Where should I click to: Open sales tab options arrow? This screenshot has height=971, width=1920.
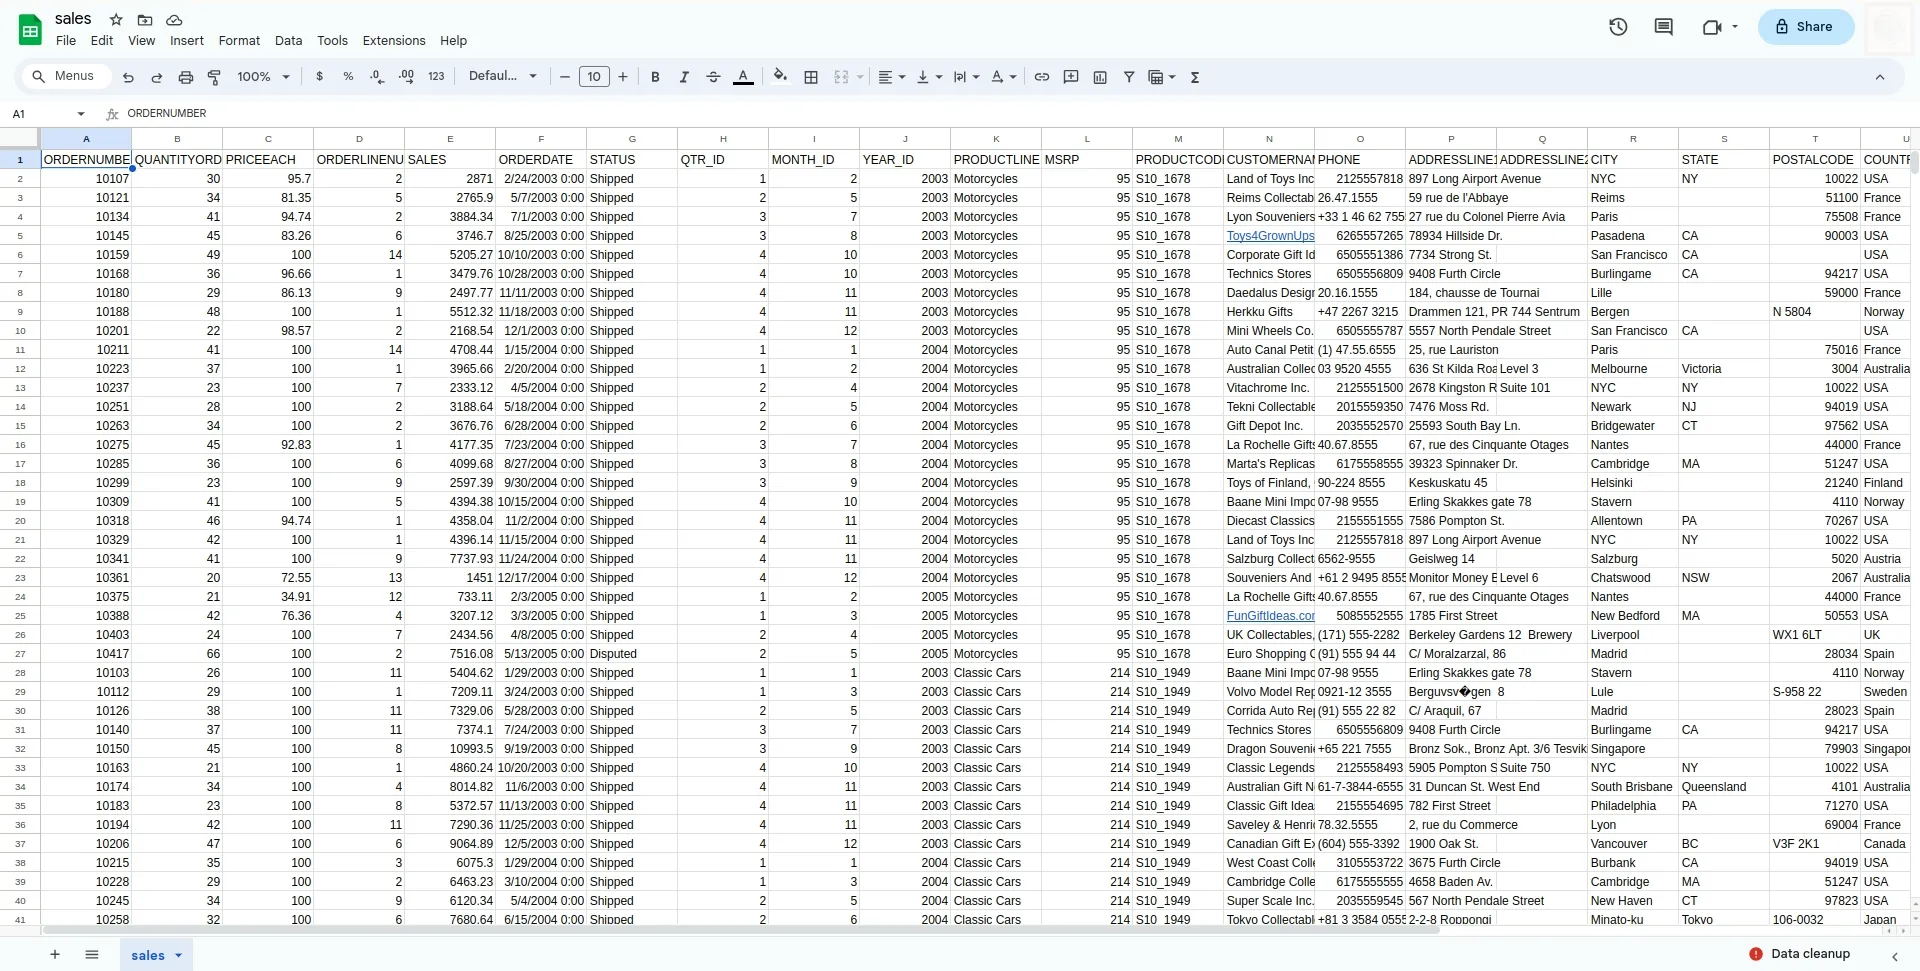click(x=179, y=955)
